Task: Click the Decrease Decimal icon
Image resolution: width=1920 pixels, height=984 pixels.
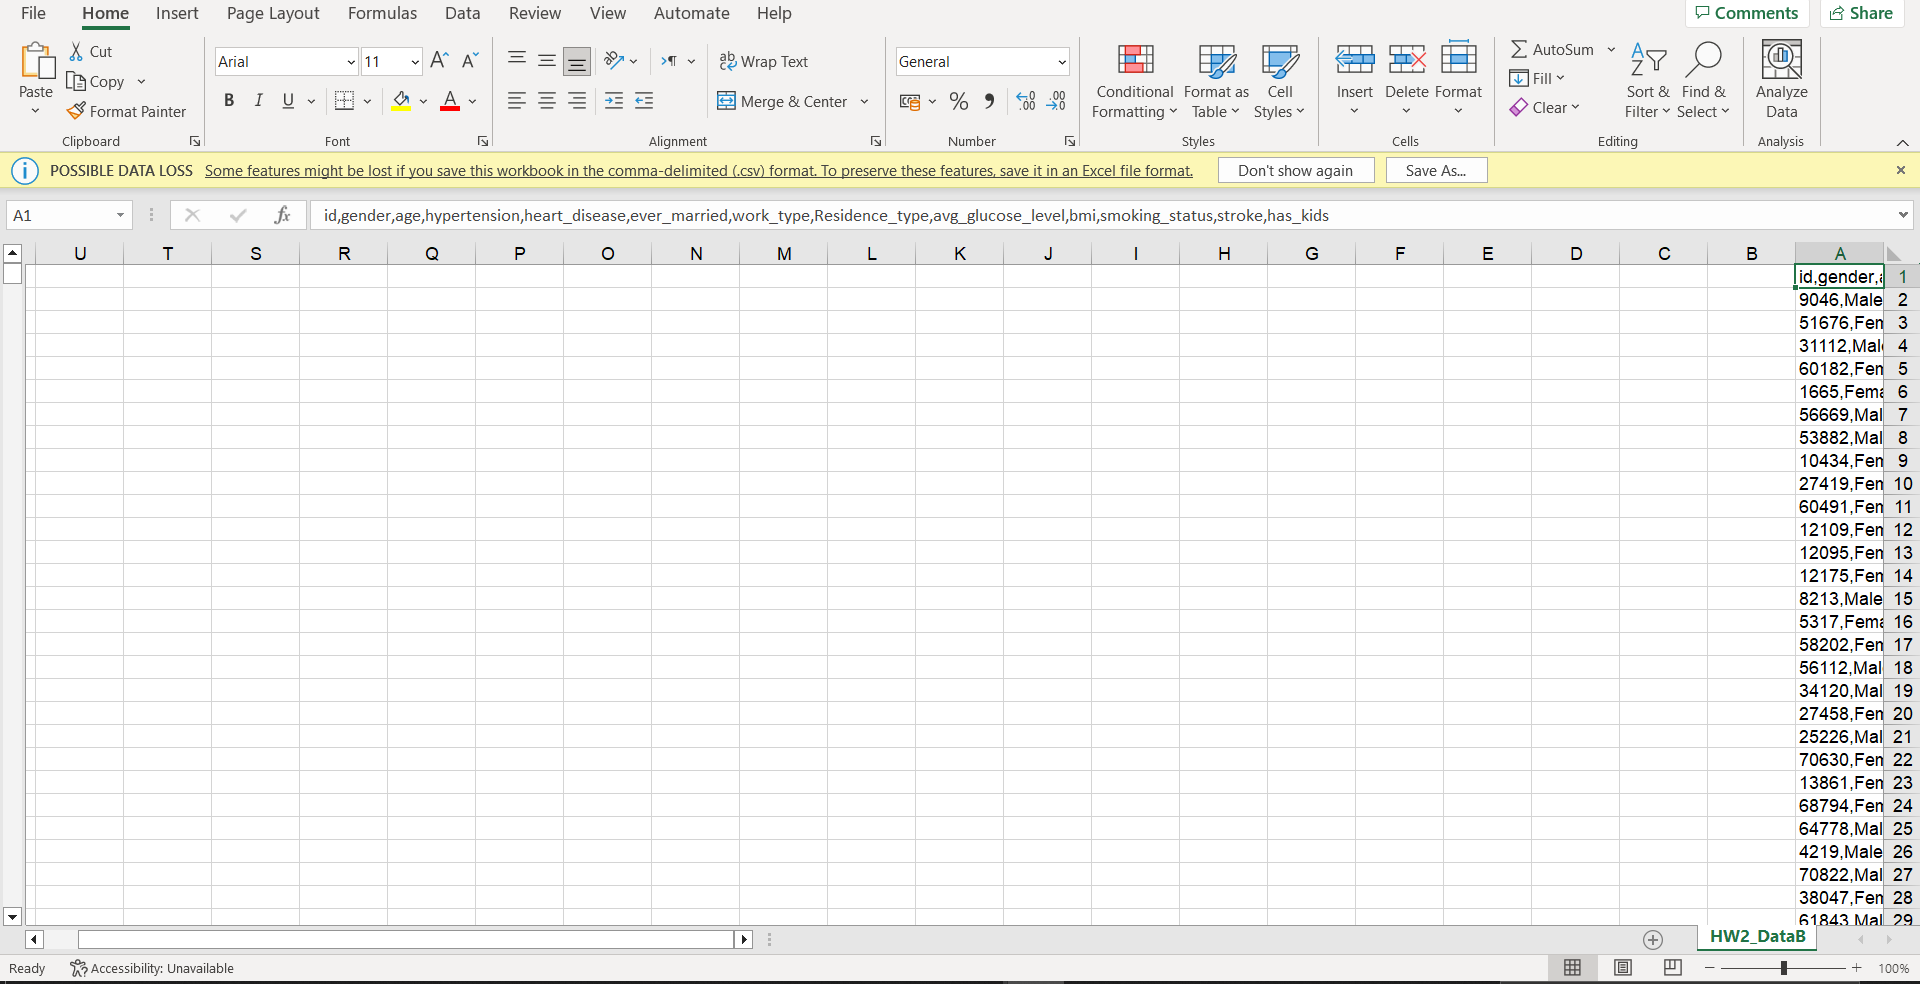Action: pos(1057,101)
